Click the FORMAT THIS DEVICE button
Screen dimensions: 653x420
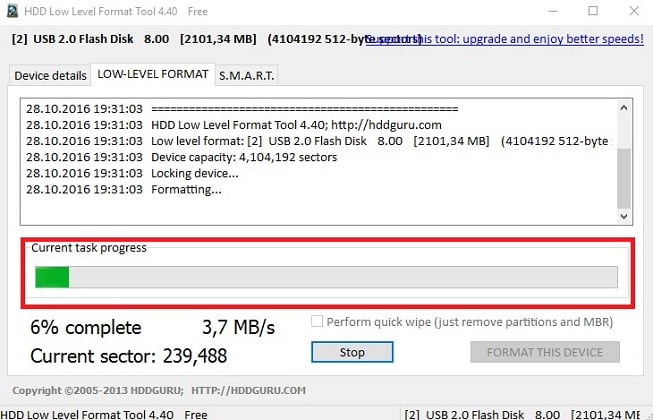coord(545,352)
